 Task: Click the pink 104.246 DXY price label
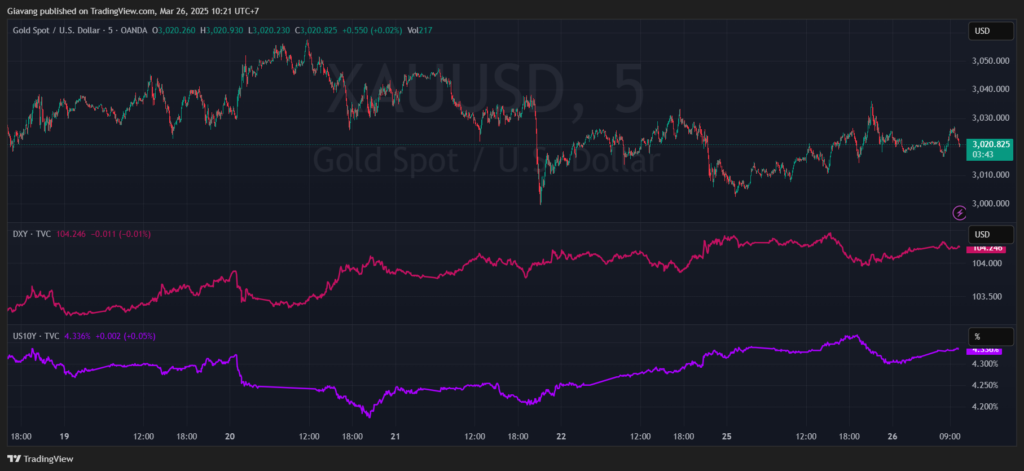[990, 247]
